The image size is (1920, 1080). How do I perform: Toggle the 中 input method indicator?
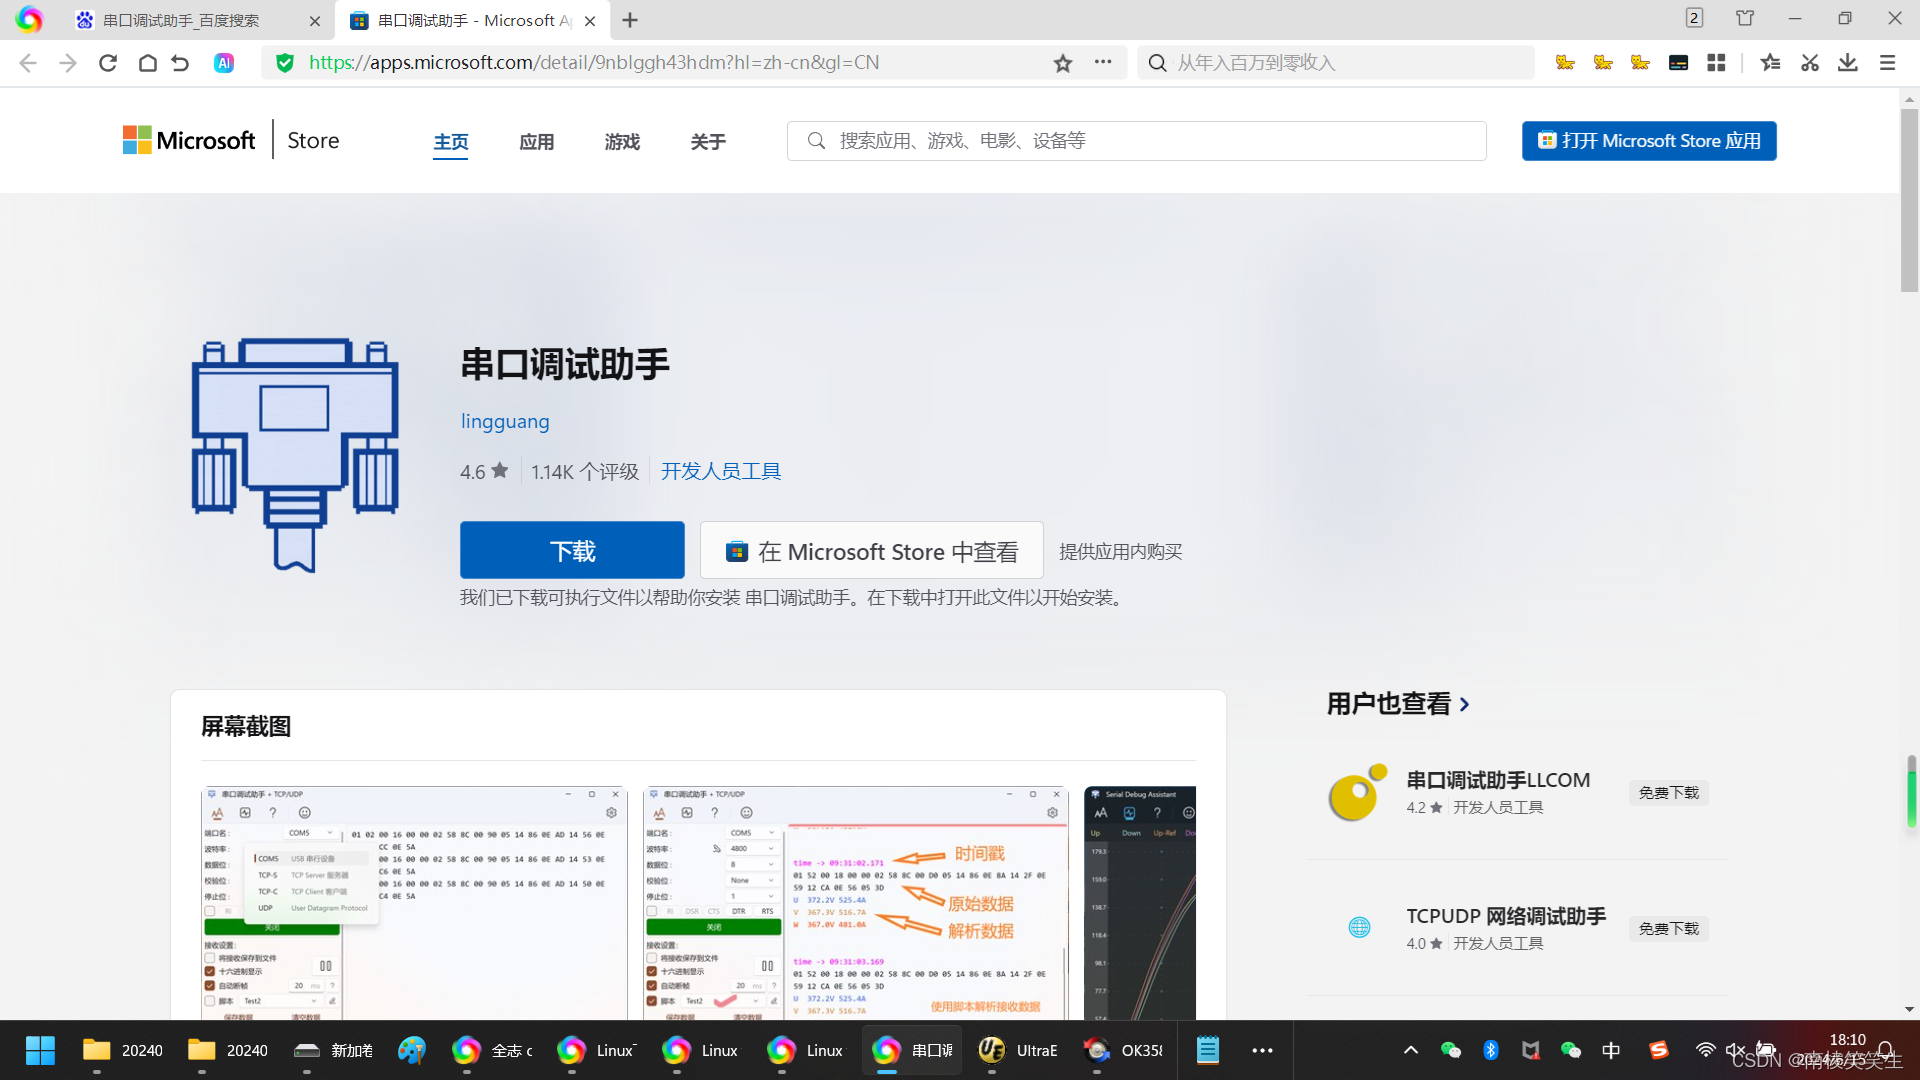1611,1050
